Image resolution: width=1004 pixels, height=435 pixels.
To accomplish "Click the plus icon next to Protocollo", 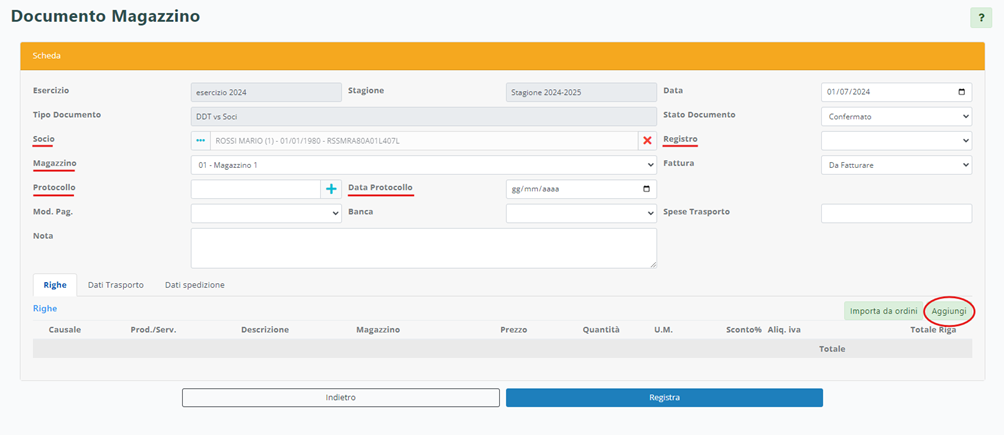I will (331, 189).
